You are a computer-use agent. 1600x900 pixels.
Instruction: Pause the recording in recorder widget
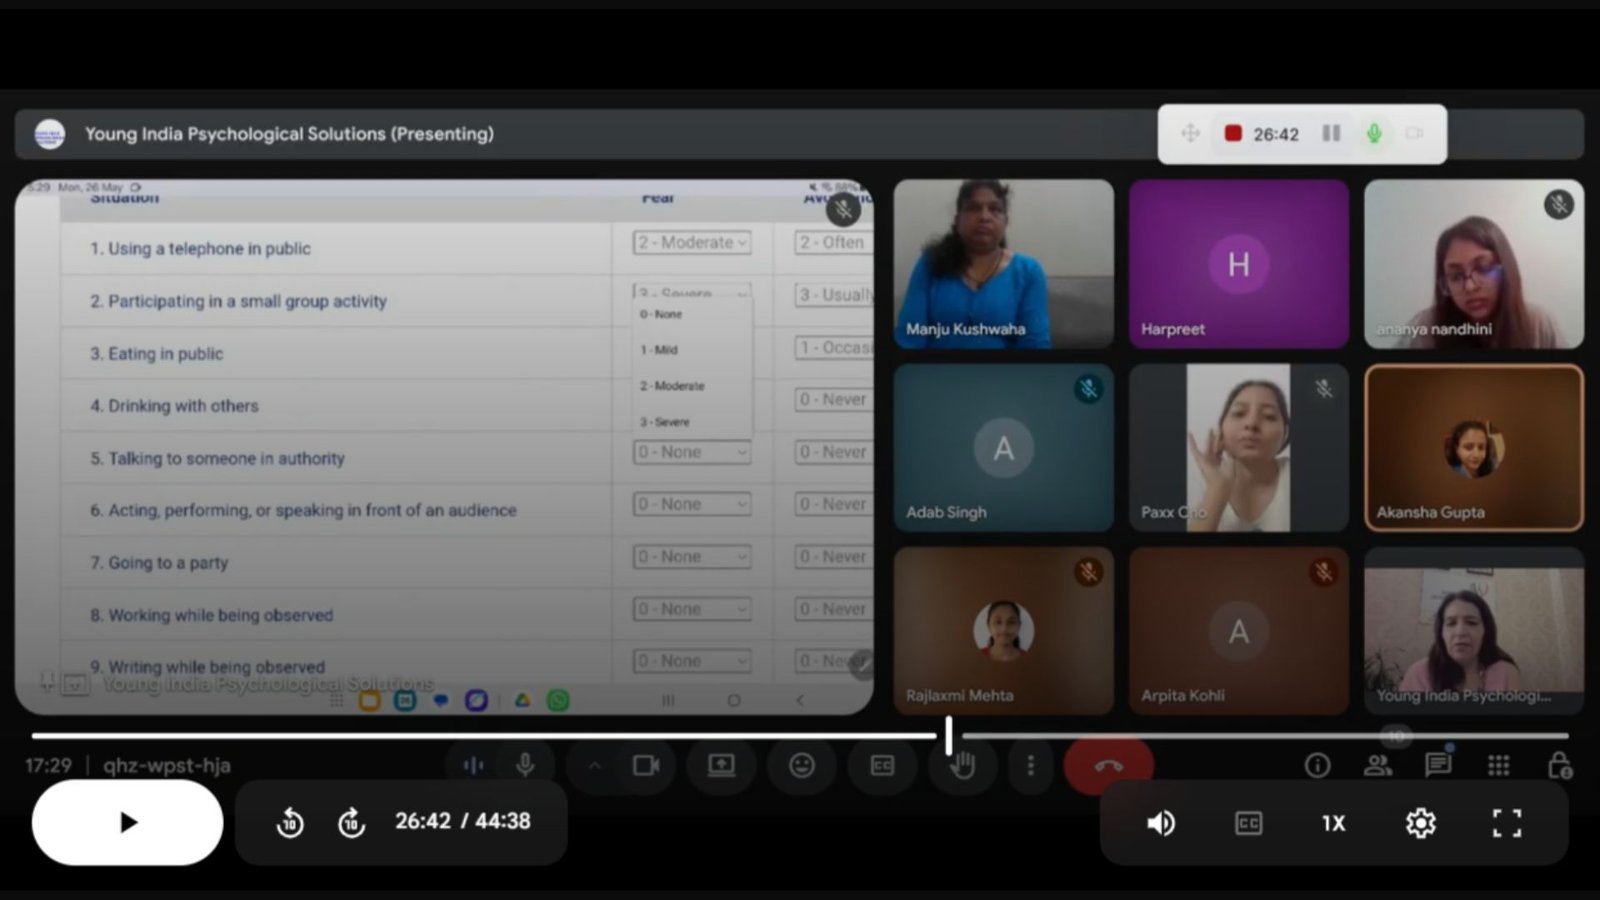tap(1331, 133)
